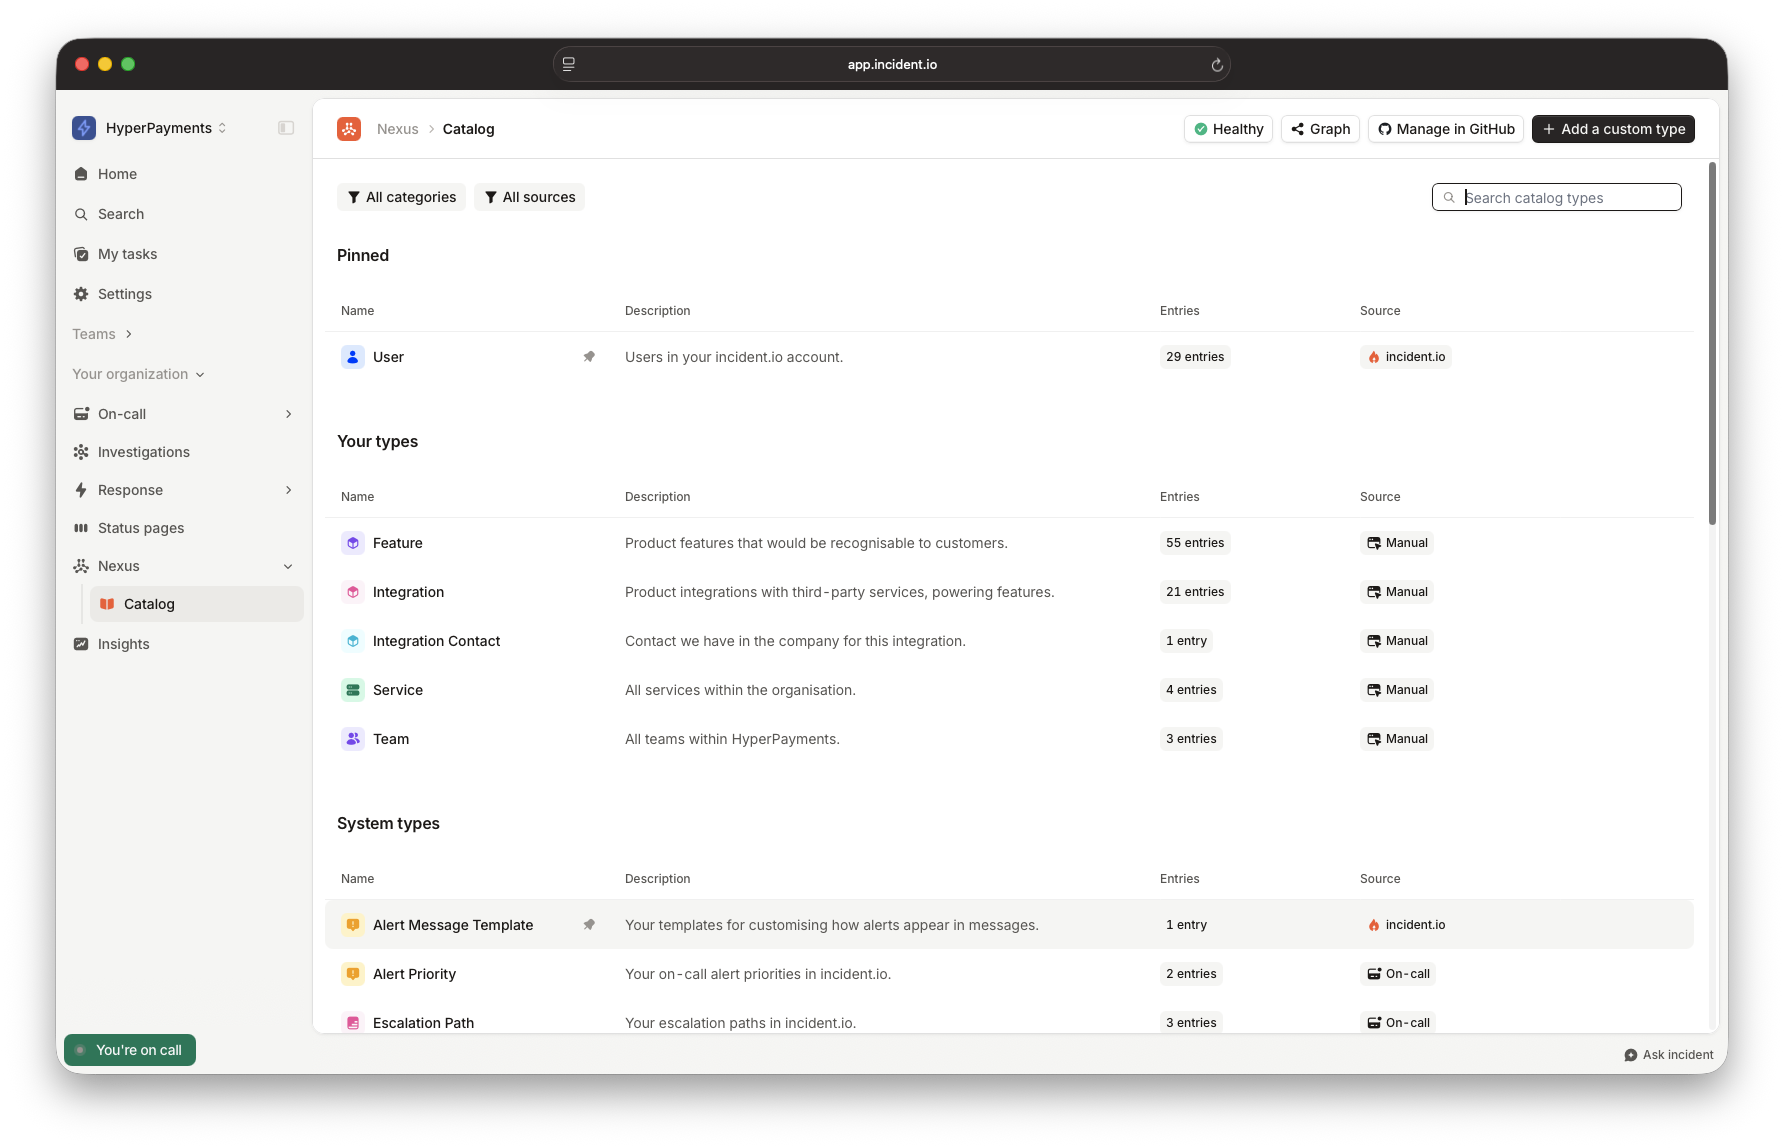The image size is (1784, 1148).
Task: Click the Nexus breadcrumb link
Action: tap(398, 129)
